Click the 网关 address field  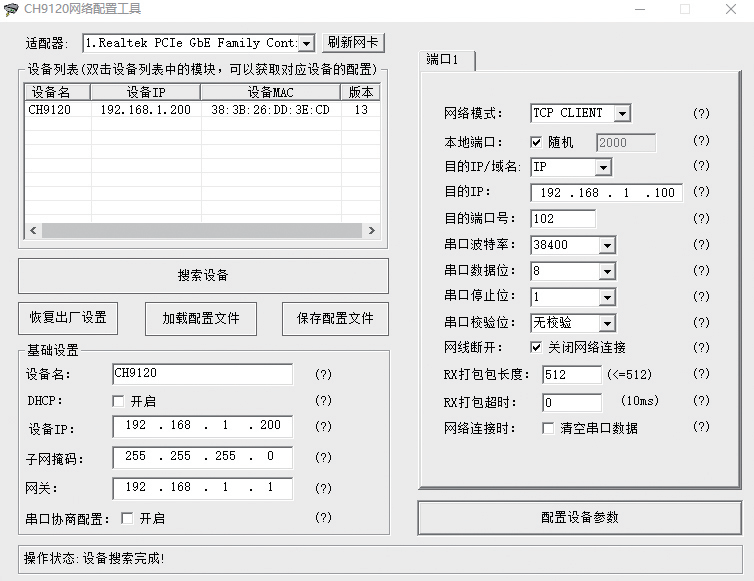pos(202,488)
